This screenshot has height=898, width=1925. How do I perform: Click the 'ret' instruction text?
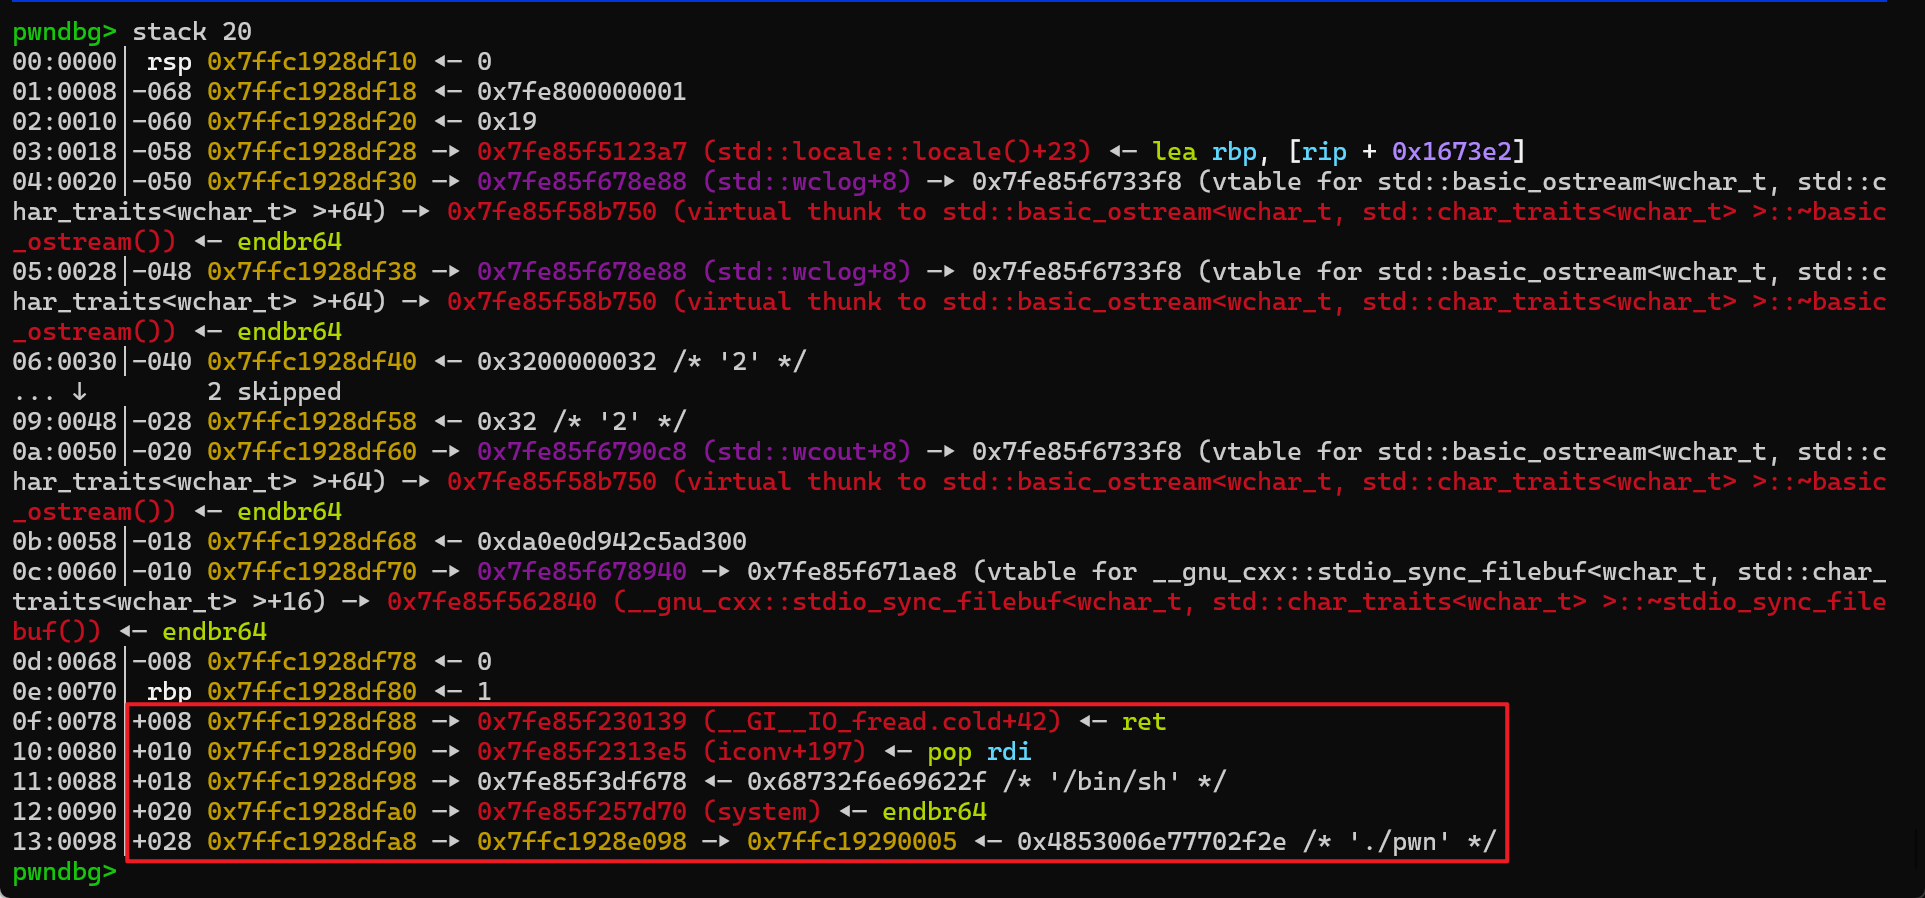click(x=1143, y=722)
